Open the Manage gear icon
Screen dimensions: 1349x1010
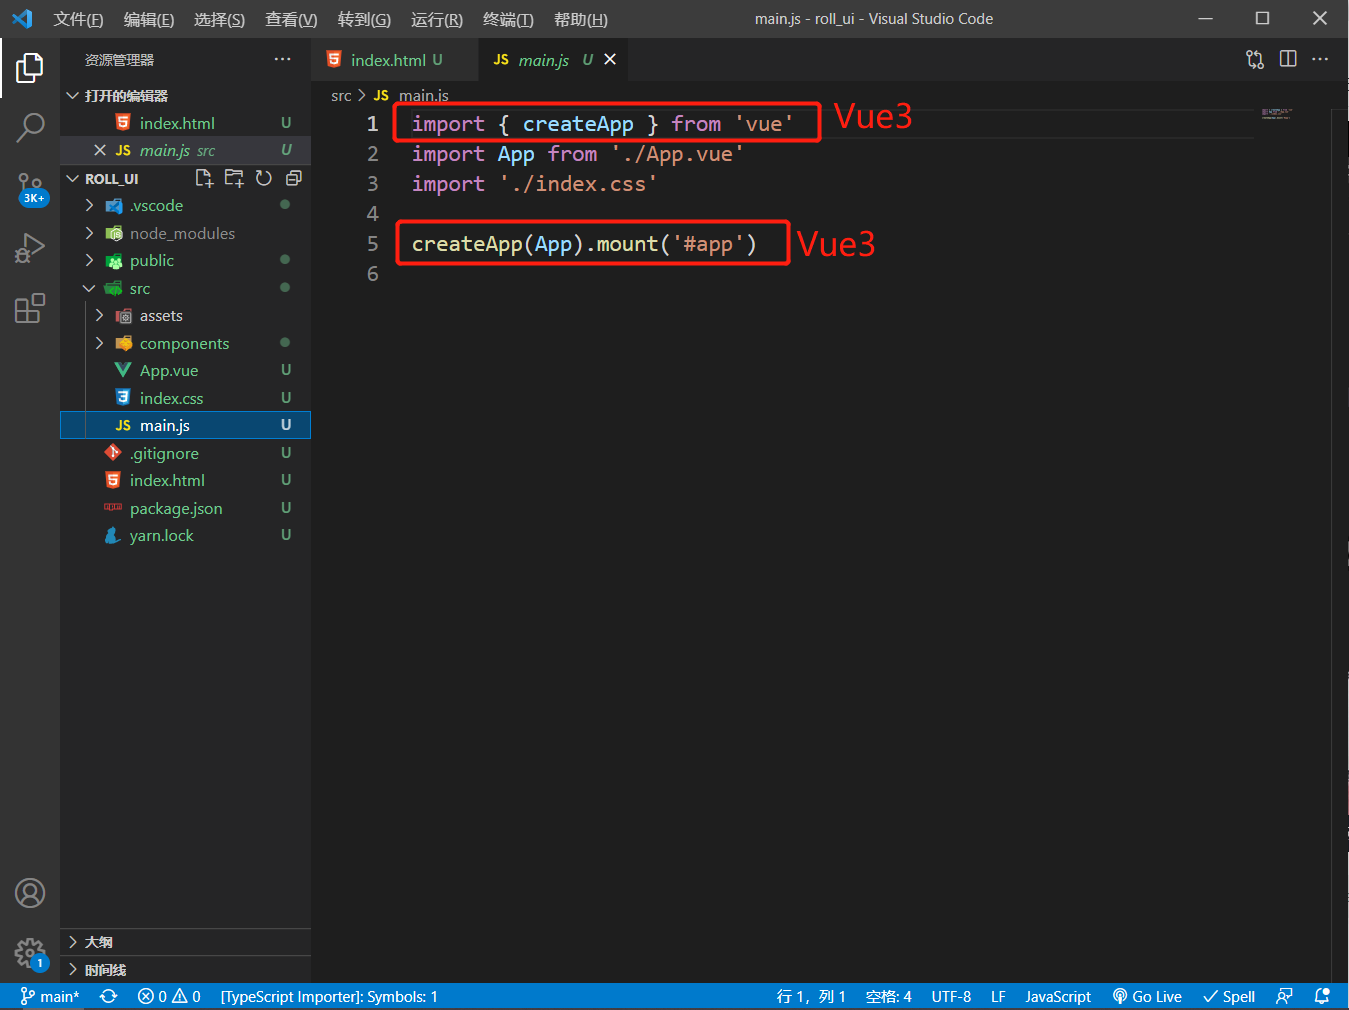tap(30, 953)
